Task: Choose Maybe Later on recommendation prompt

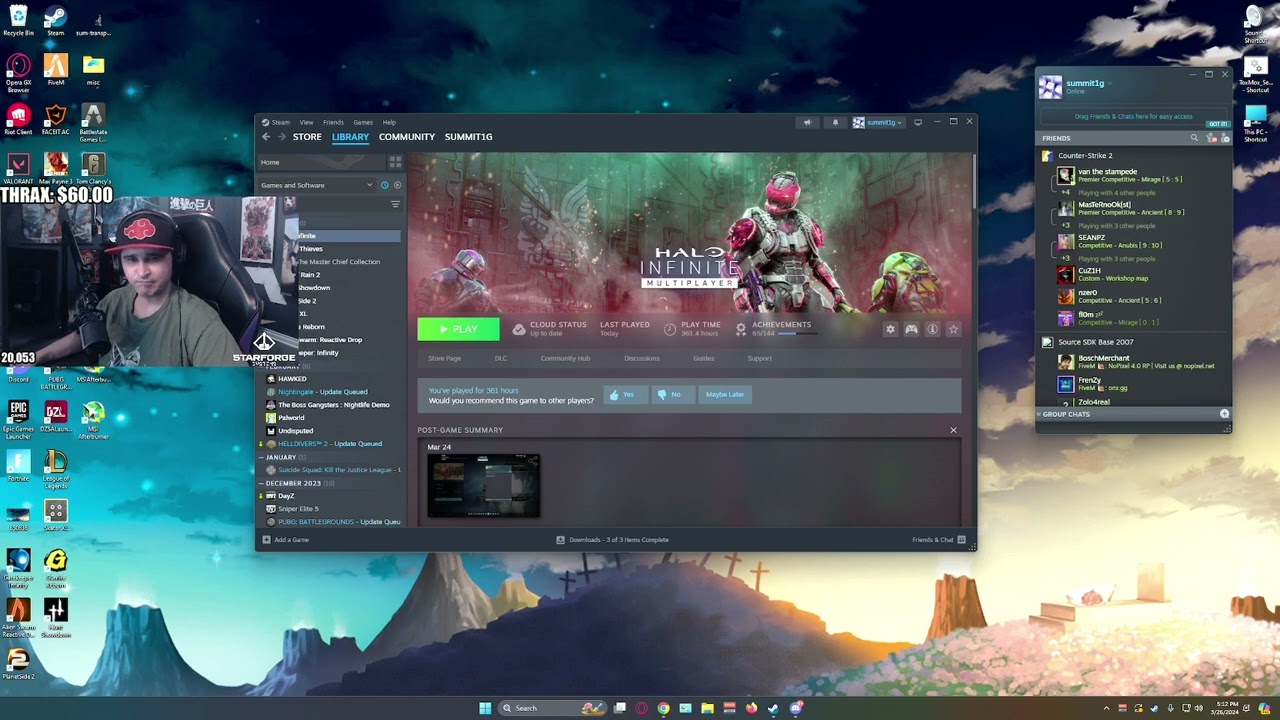Action: coord(725,394)
